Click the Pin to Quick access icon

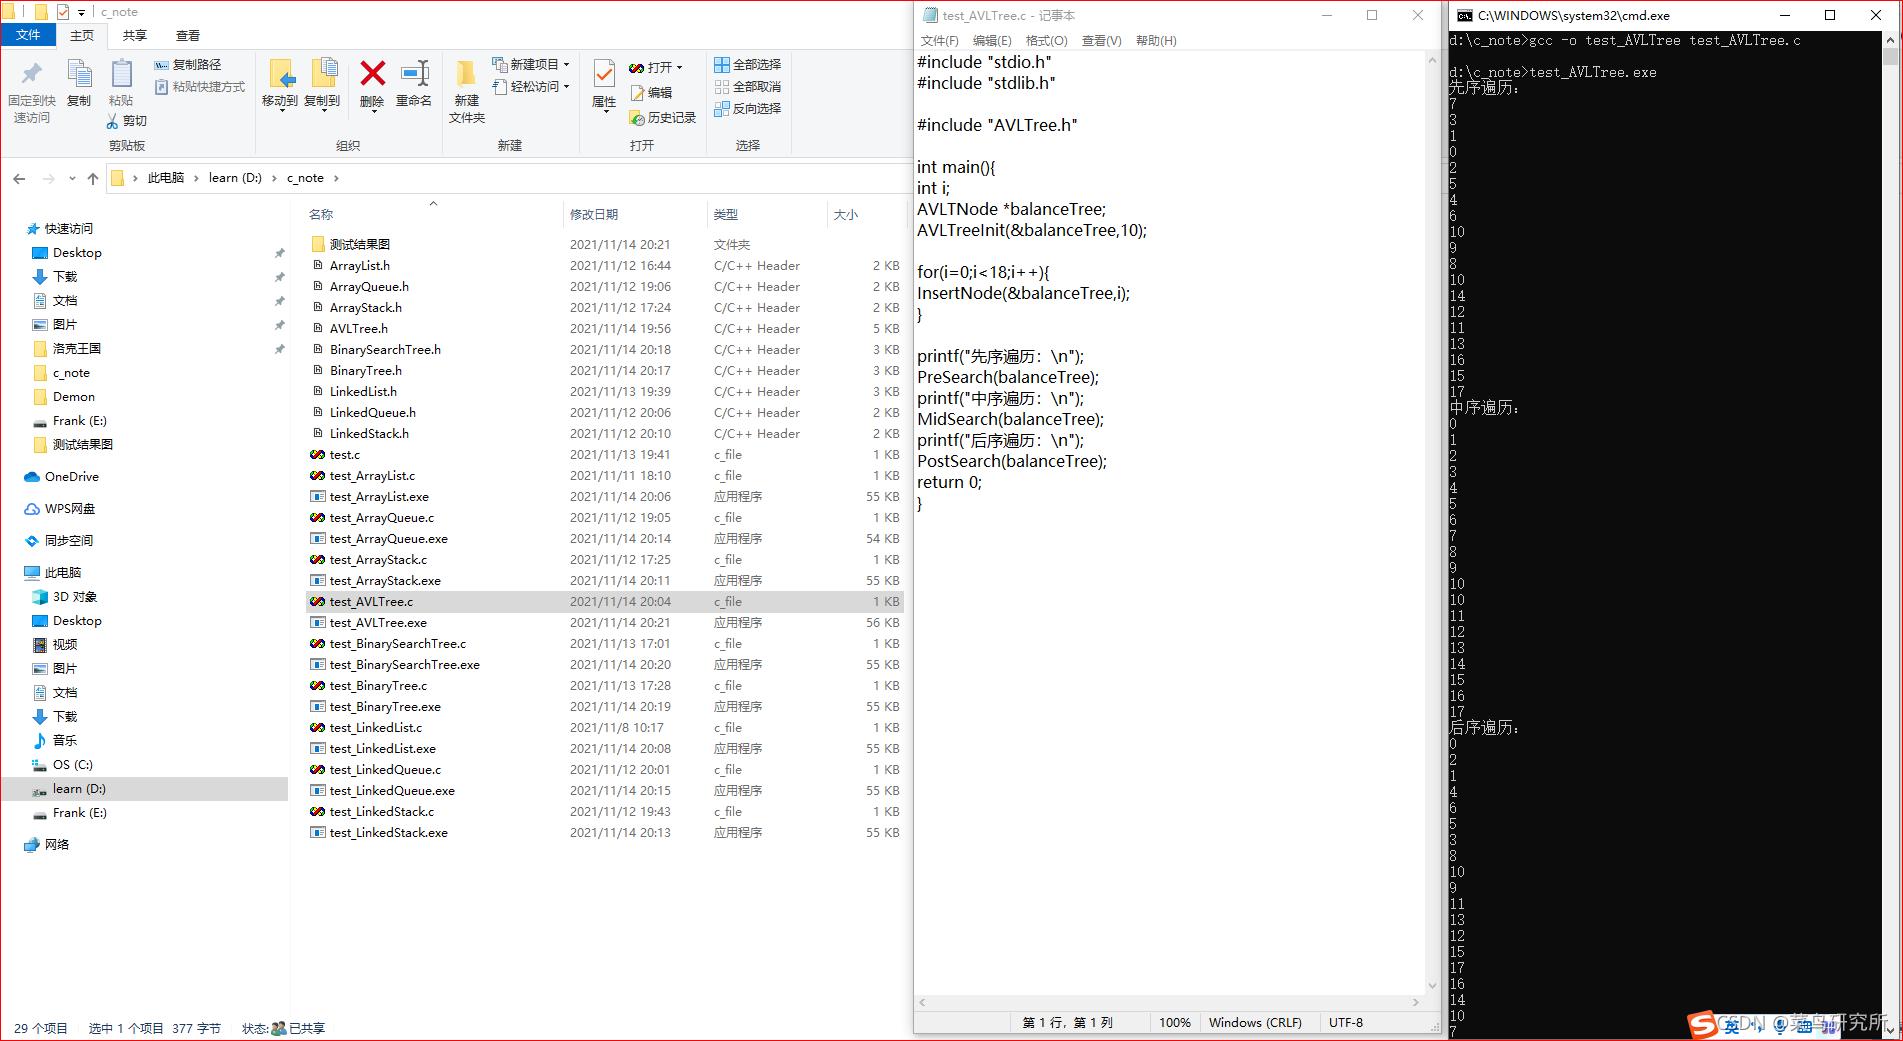(31, 74)
